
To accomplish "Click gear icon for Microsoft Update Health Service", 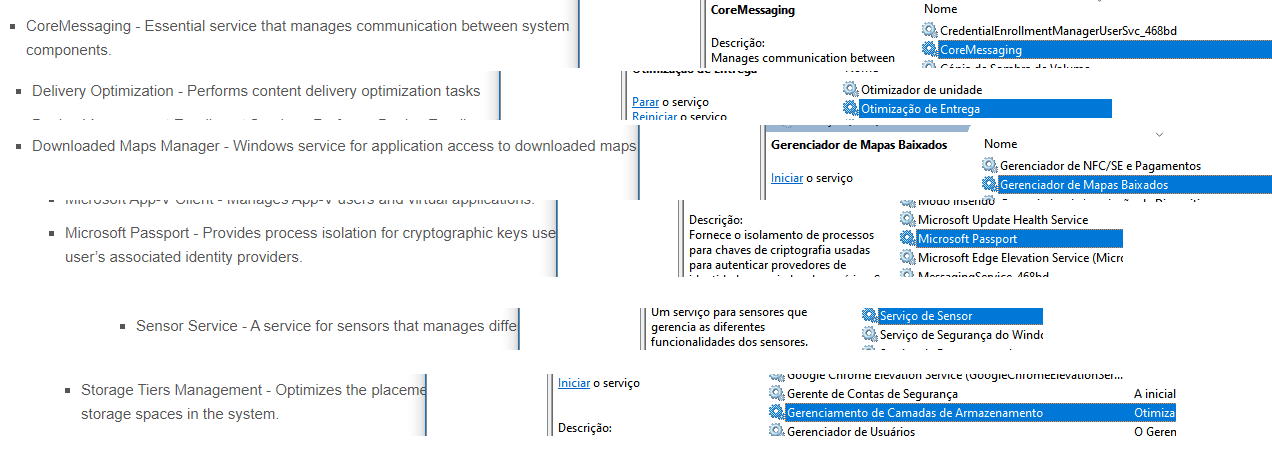I will [908, 219].
